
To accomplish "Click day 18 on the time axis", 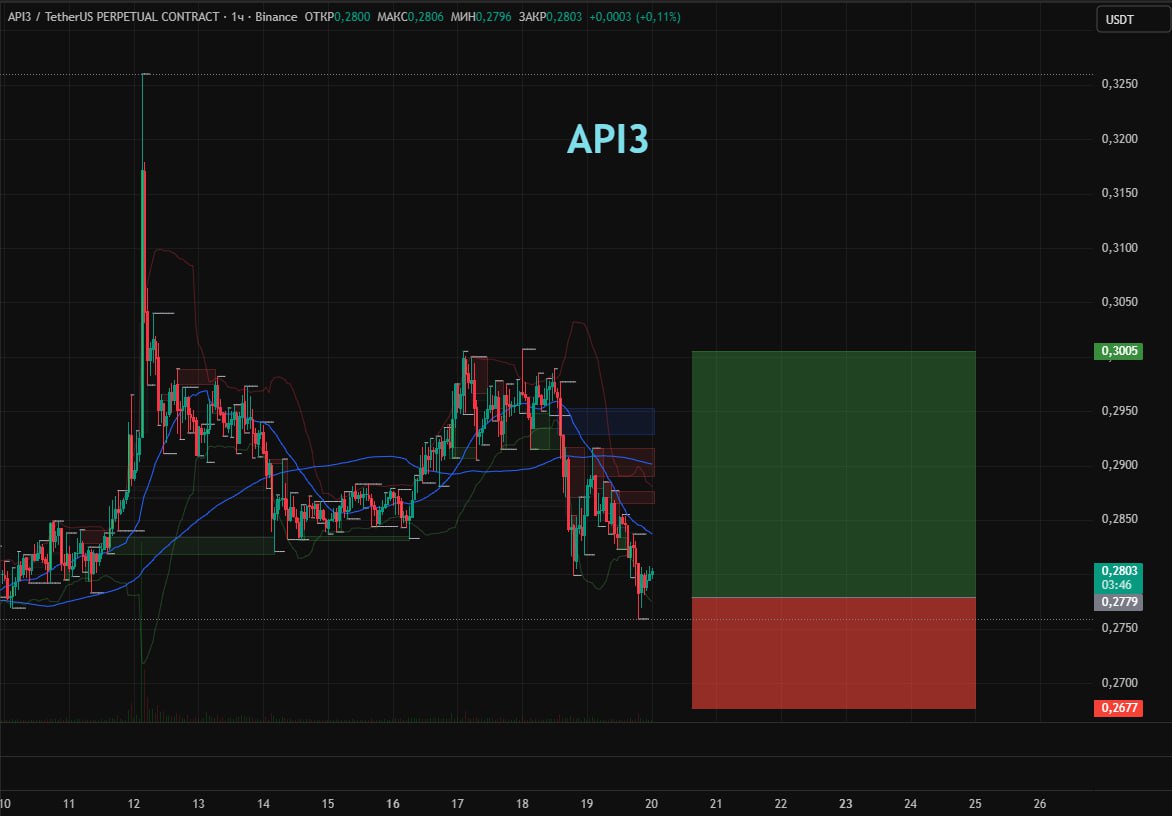I will pyautogui.click(x=522, y=804).
